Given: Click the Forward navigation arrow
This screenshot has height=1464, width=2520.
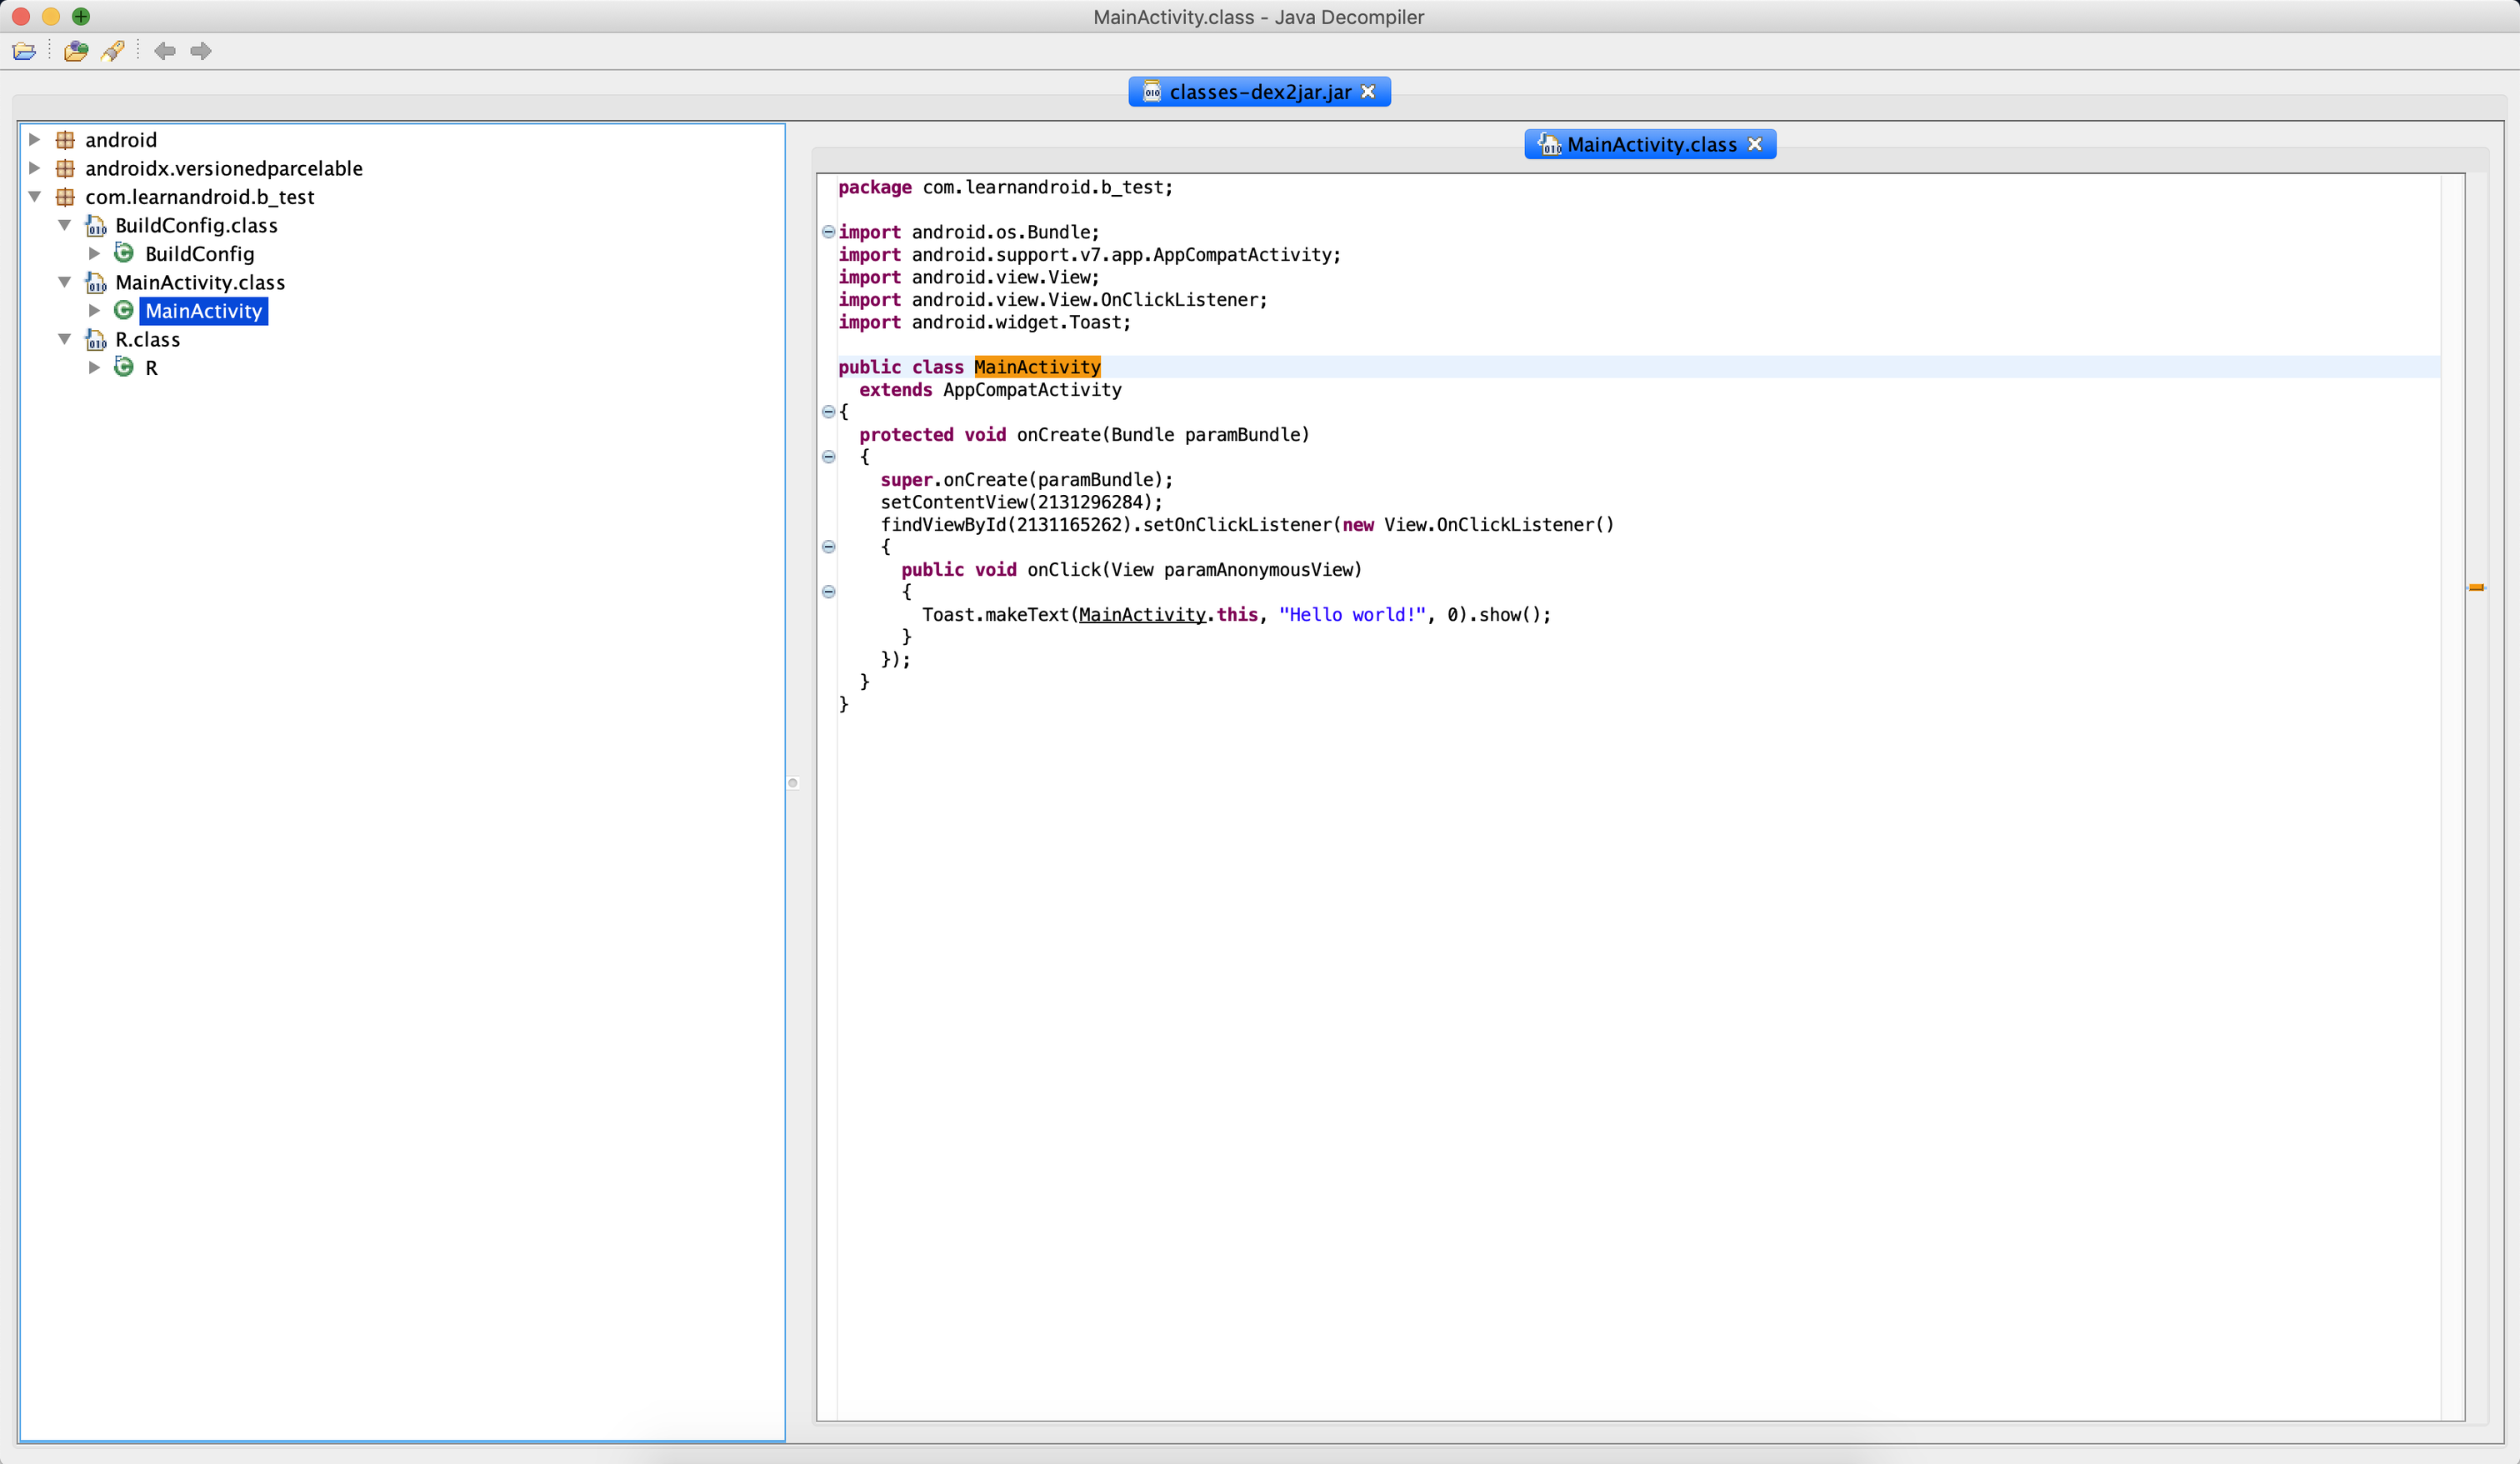Looking at the screenshot, I should click(x=201, y=51).
